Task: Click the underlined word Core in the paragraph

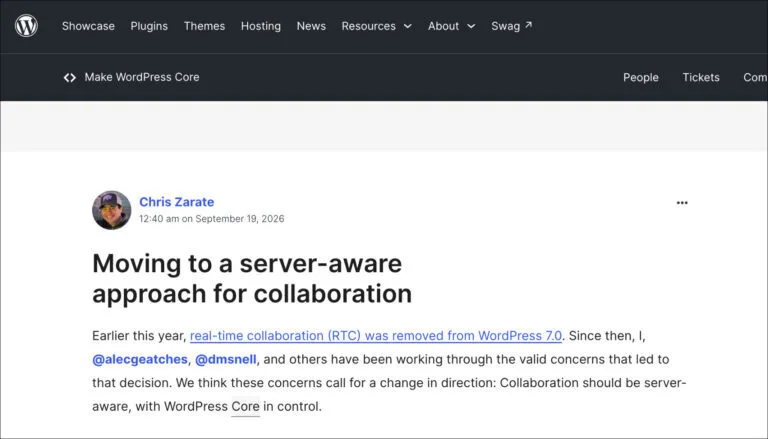Action: pos(245,407)
